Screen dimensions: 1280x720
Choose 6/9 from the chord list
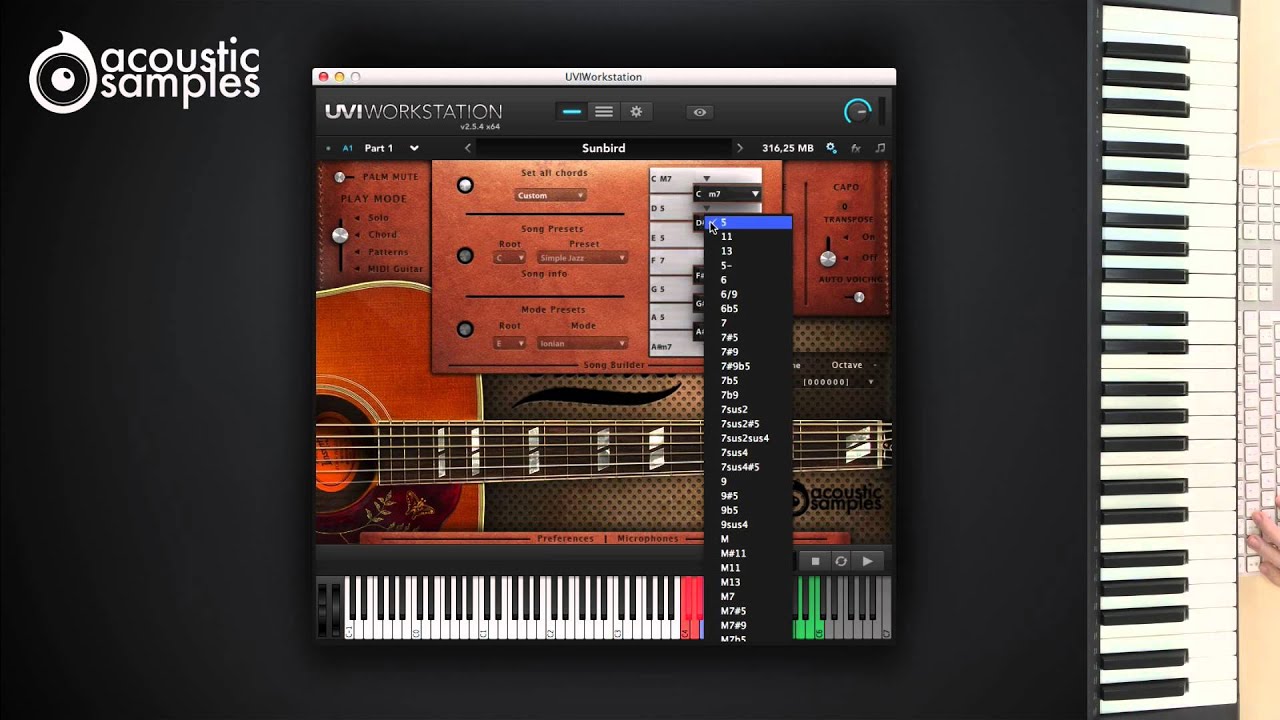click(x=748, y=294)
